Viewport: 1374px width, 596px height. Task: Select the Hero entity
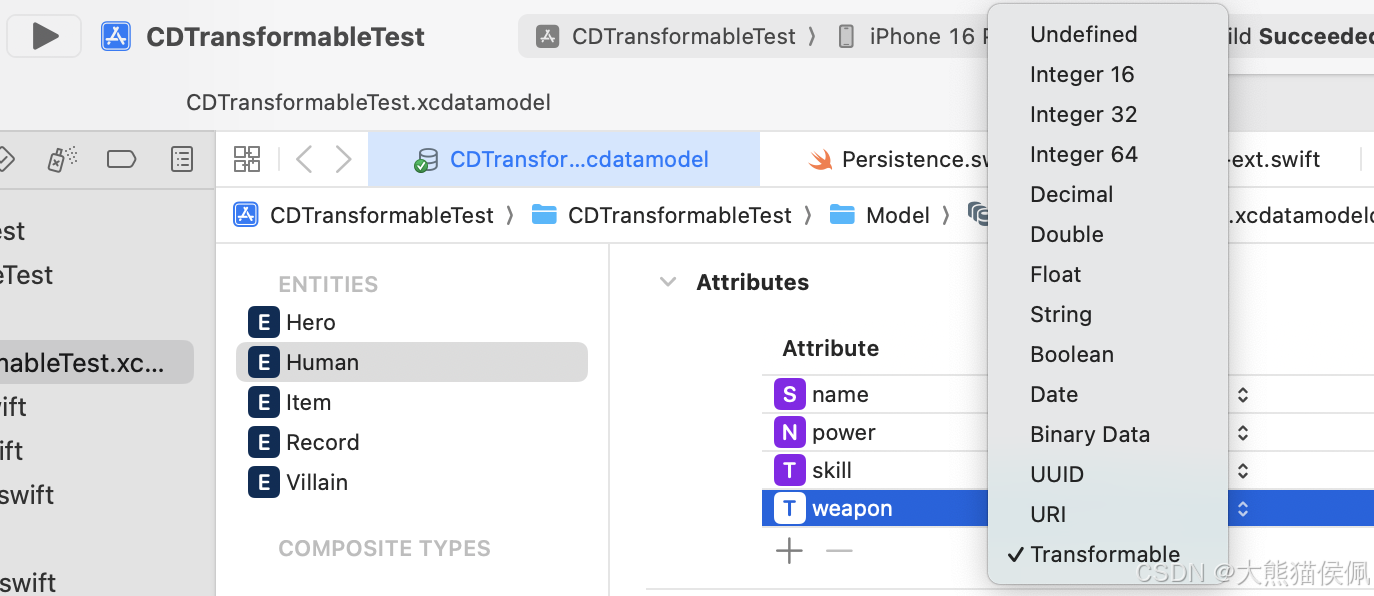click(310, 322)
